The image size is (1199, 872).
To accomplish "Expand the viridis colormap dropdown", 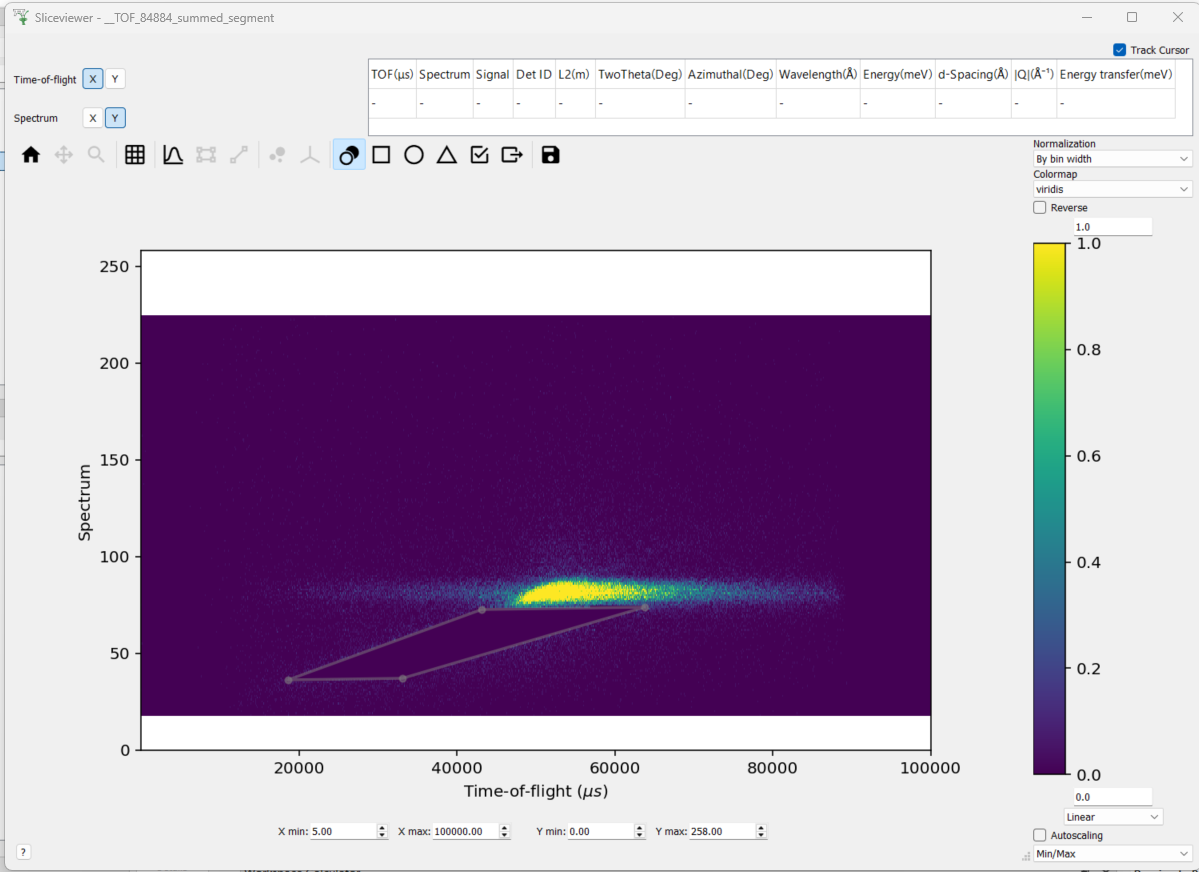I will tap(1112, 189).
